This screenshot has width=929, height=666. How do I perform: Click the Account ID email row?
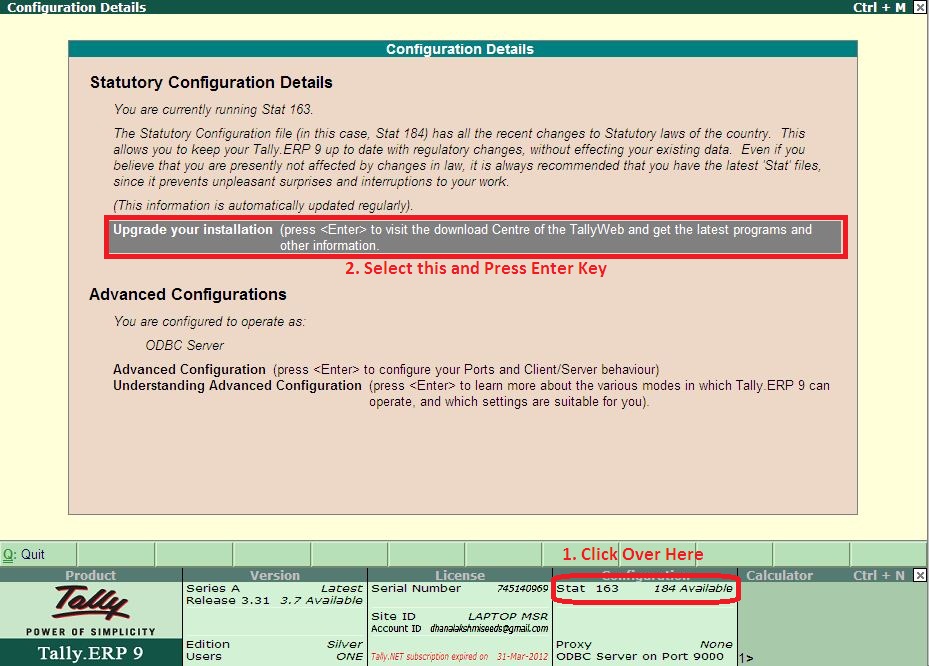460,628
